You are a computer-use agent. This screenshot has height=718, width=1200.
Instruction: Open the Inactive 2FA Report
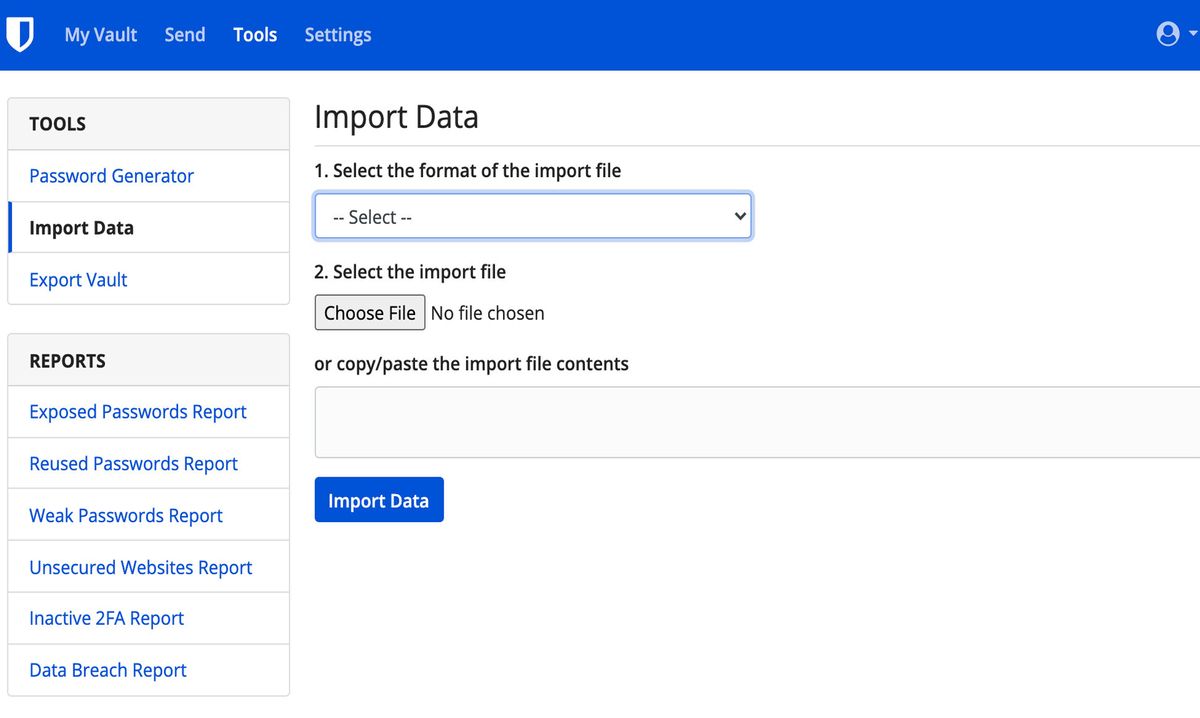[107, 618]
